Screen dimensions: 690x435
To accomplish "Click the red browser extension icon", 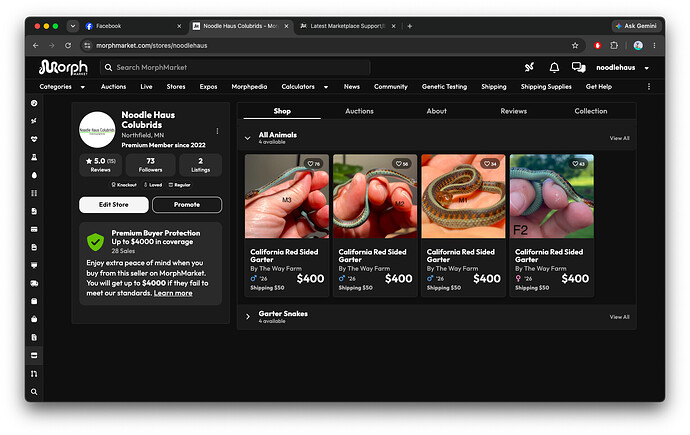I will (x=598, y=45).
